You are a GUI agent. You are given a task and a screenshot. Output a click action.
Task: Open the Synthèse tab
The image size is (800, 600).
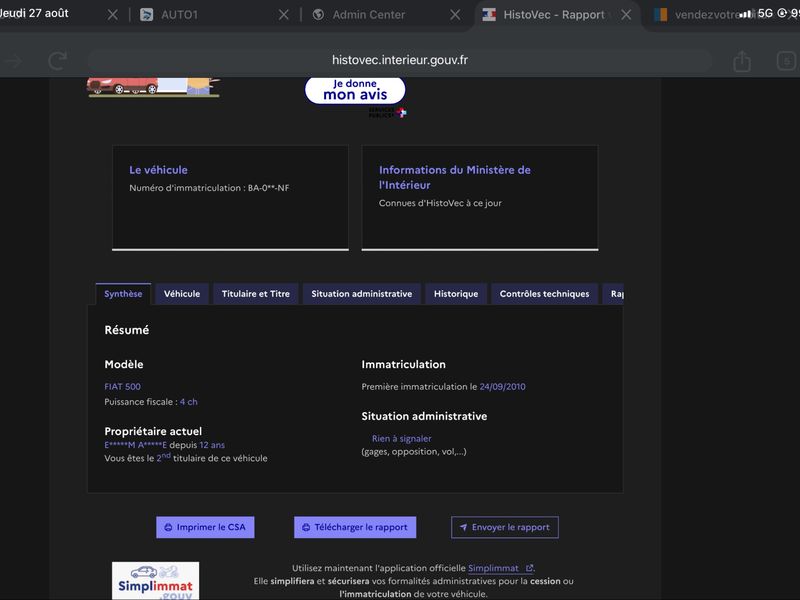click(123, 294)
